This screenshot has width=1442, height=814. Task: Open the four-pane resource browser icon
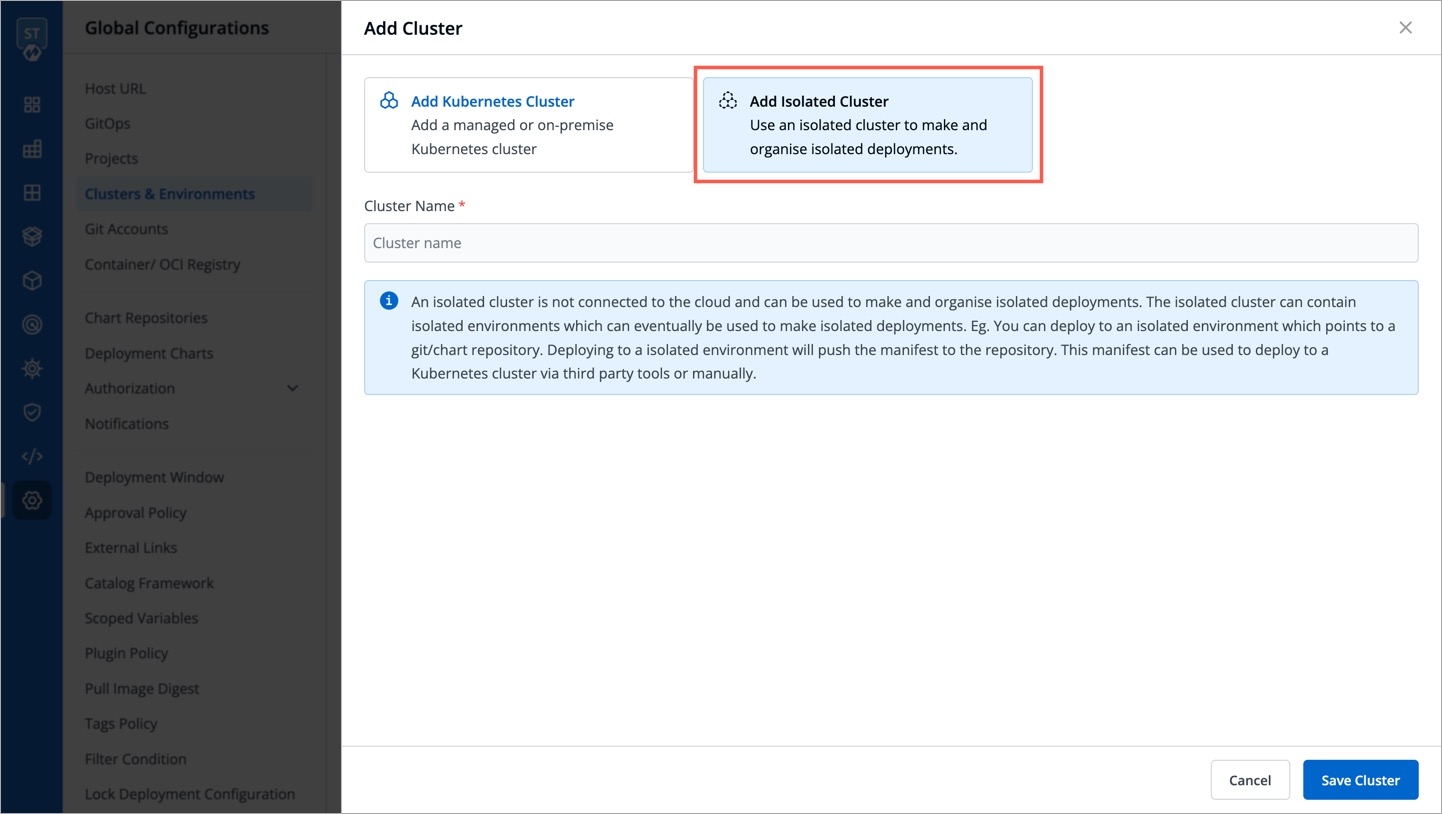tap(32, 193)
